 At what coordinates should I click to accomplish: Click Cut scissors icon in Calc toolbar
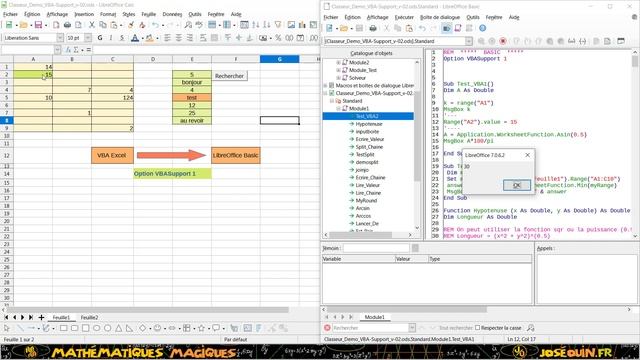click(x=92, y=25)
